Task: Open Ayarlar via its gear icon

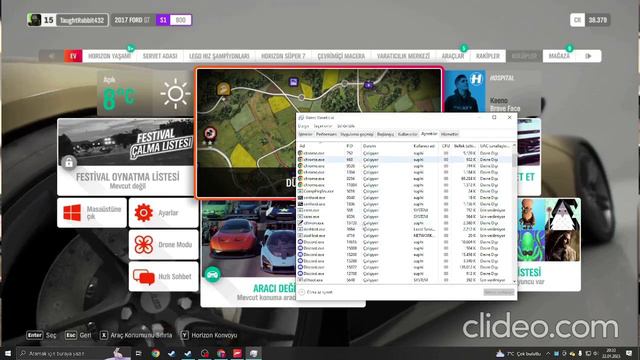Action: pyautogui.click(x=144, y=213)
